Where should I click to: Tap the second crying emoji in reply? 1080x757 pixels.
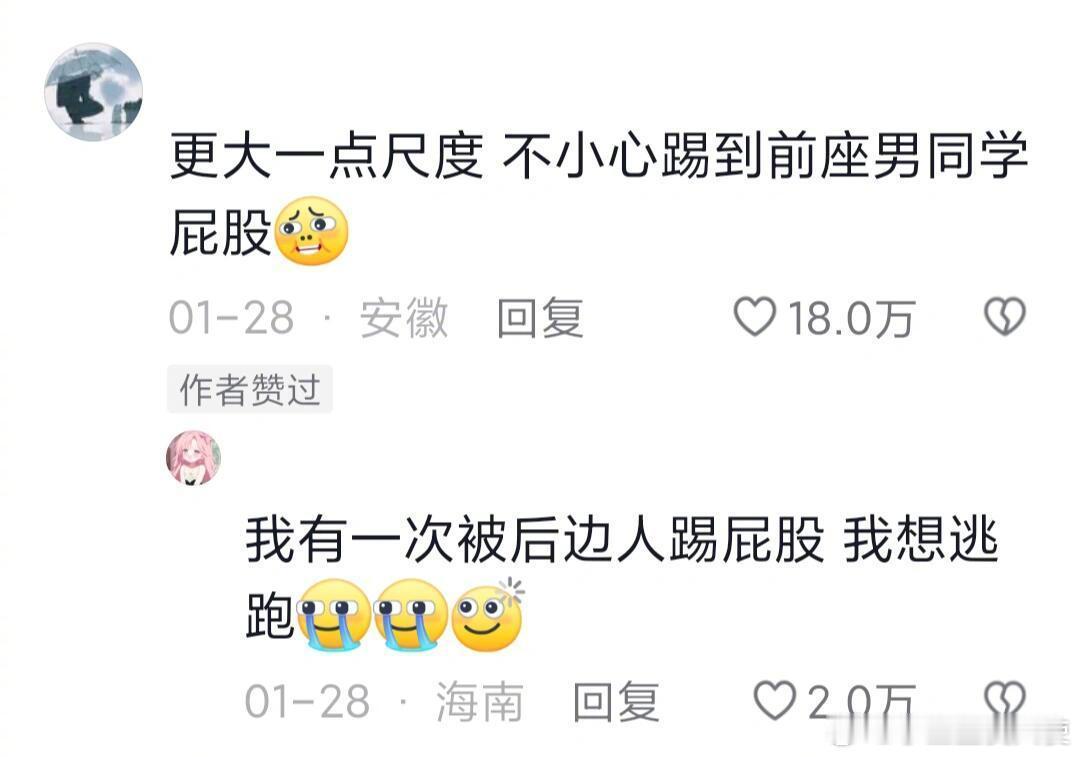[411, 614]
